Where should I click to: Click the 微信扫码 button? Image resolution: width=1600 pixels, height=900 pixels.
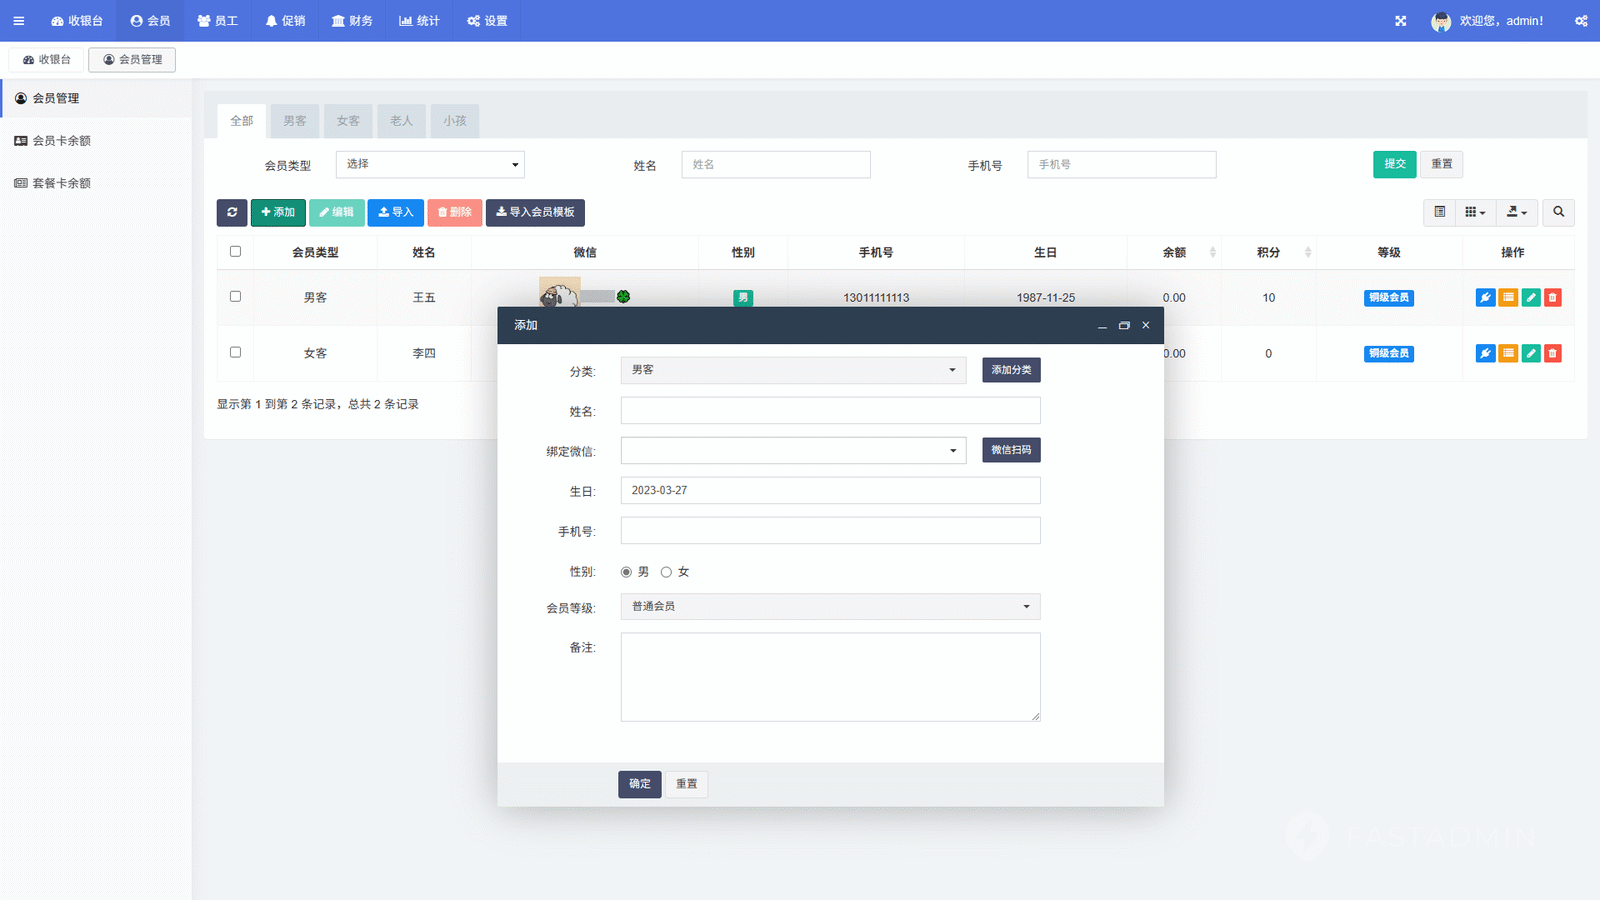pos(1011,451)
